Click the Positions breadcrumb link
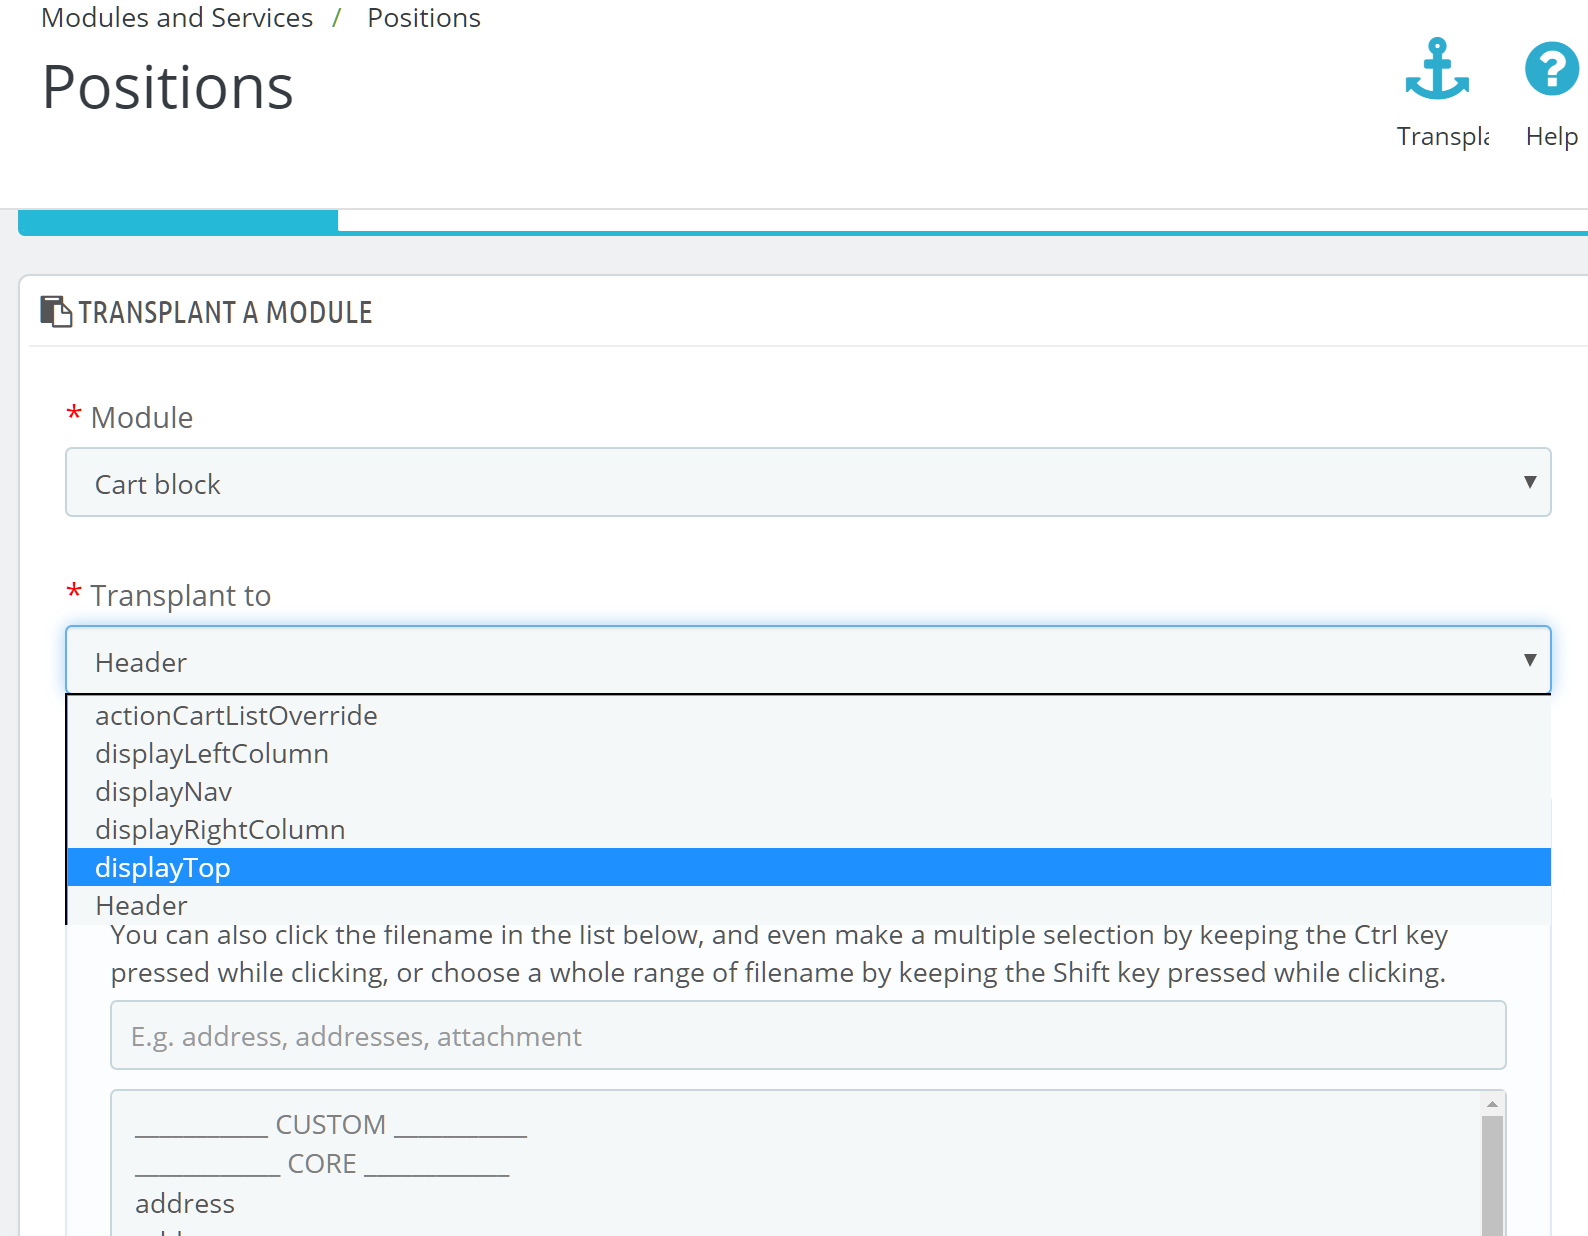The width and height of the screenshot is (1588, 1236). [424, 18]
